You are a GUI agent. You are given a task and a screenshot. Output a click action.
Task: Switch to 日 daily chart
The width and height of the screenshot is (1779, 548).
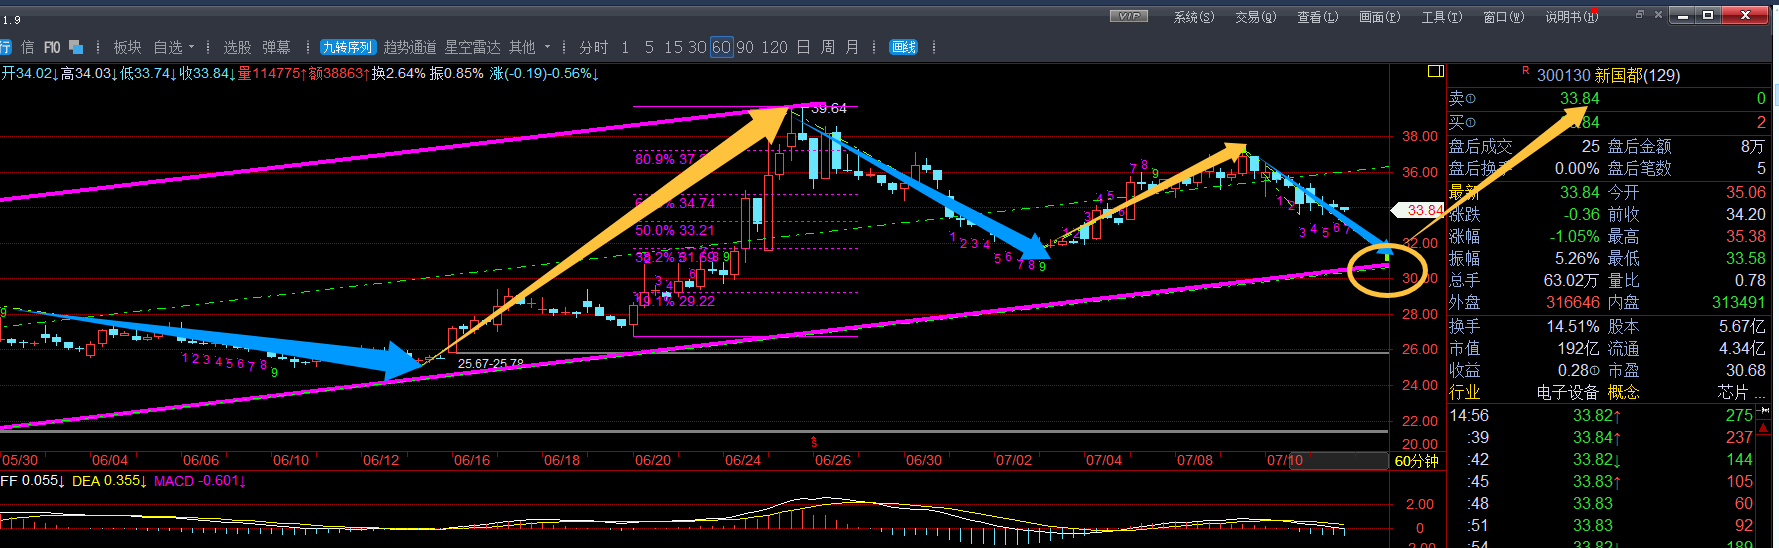click(803, 47)
